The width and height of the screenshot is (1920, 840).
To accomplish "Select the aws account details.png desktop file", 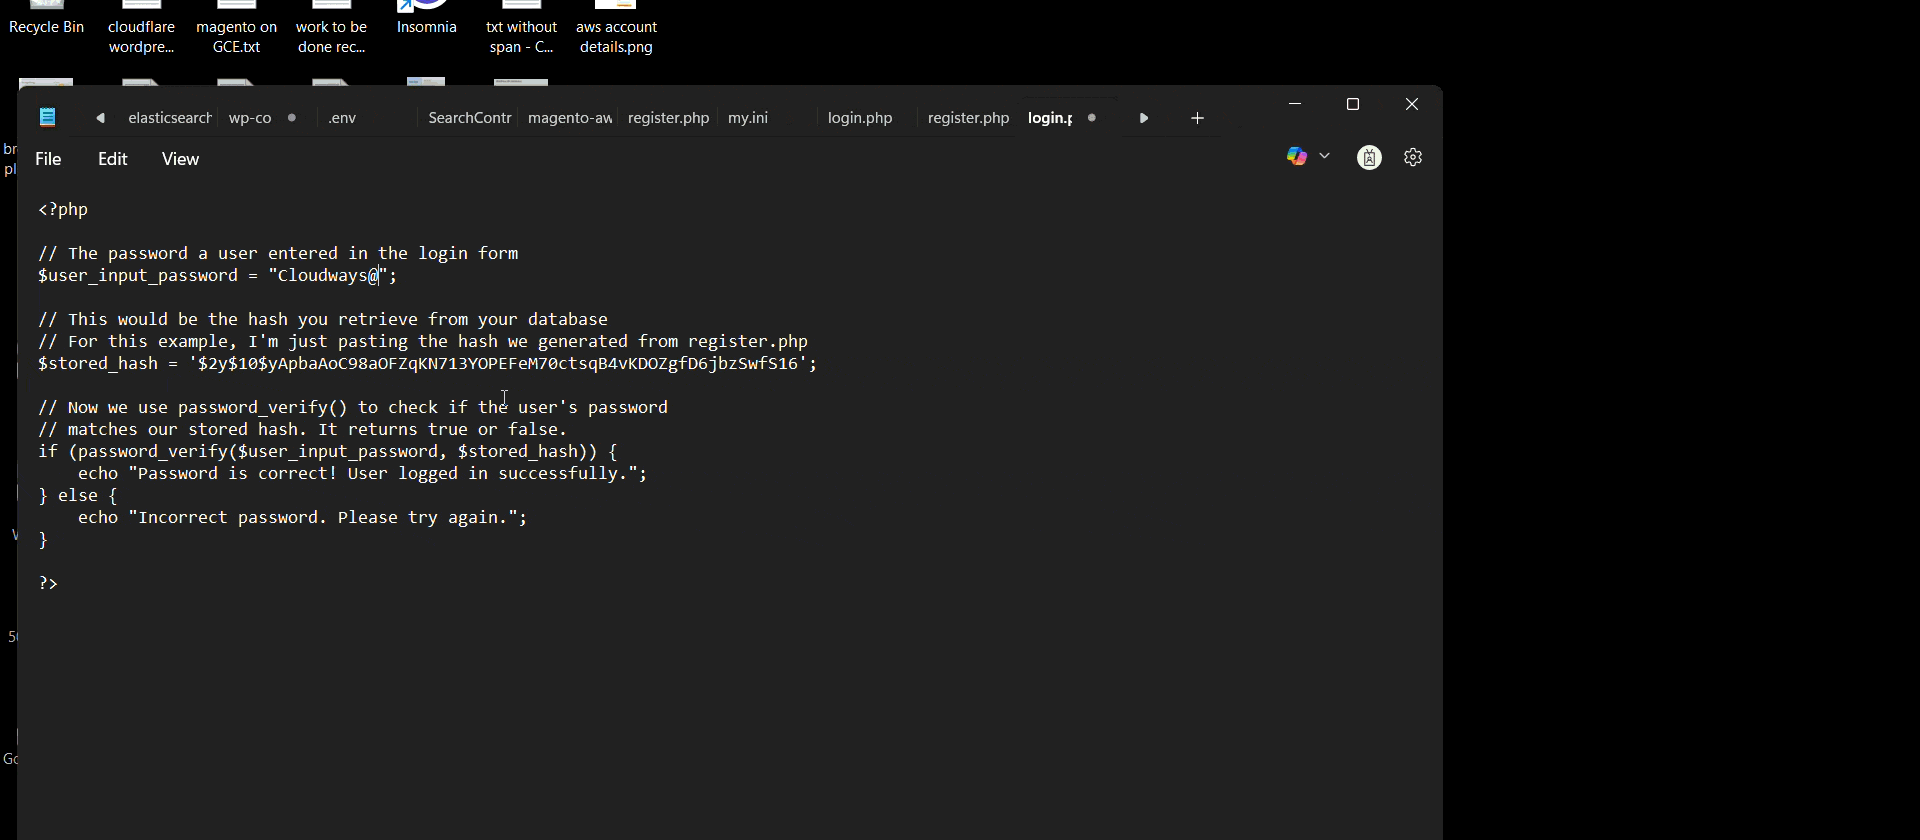I will (x=616, y=30).
